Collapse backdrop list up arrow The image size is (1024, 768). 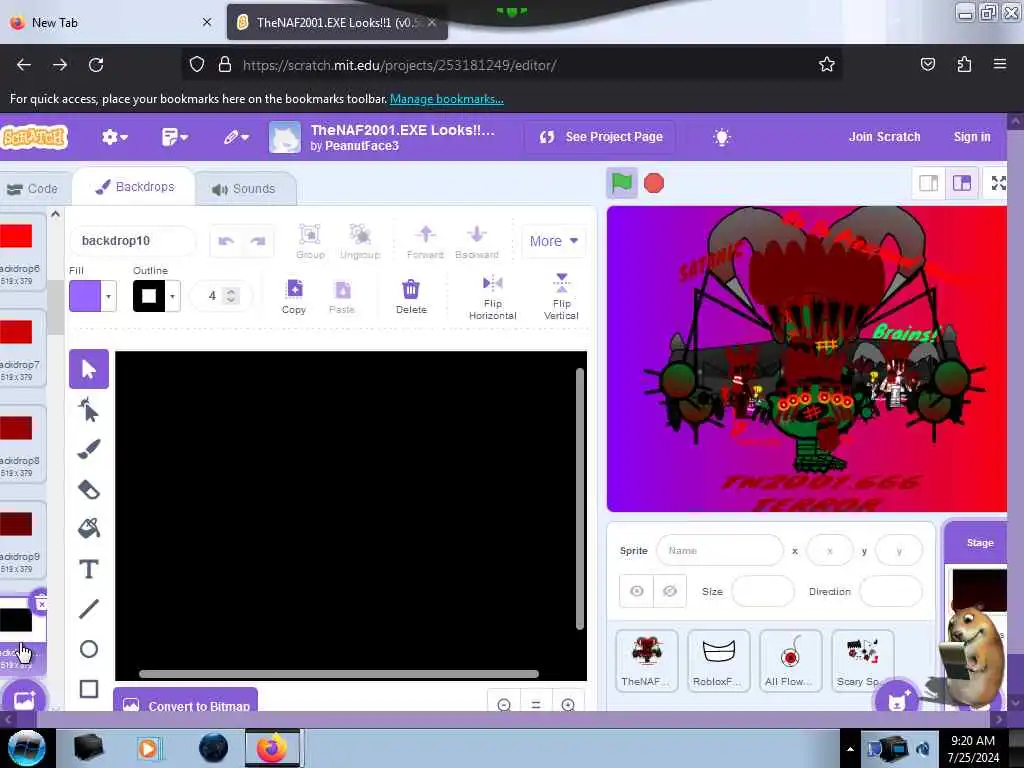point(56,214)
